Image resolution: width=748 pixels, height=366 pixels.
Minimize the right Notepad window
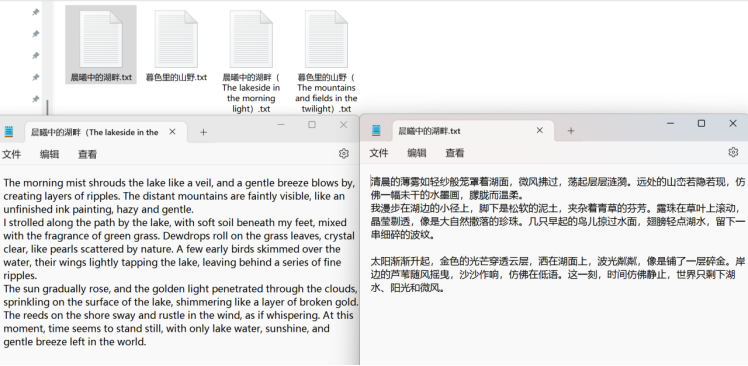(670, 123)
